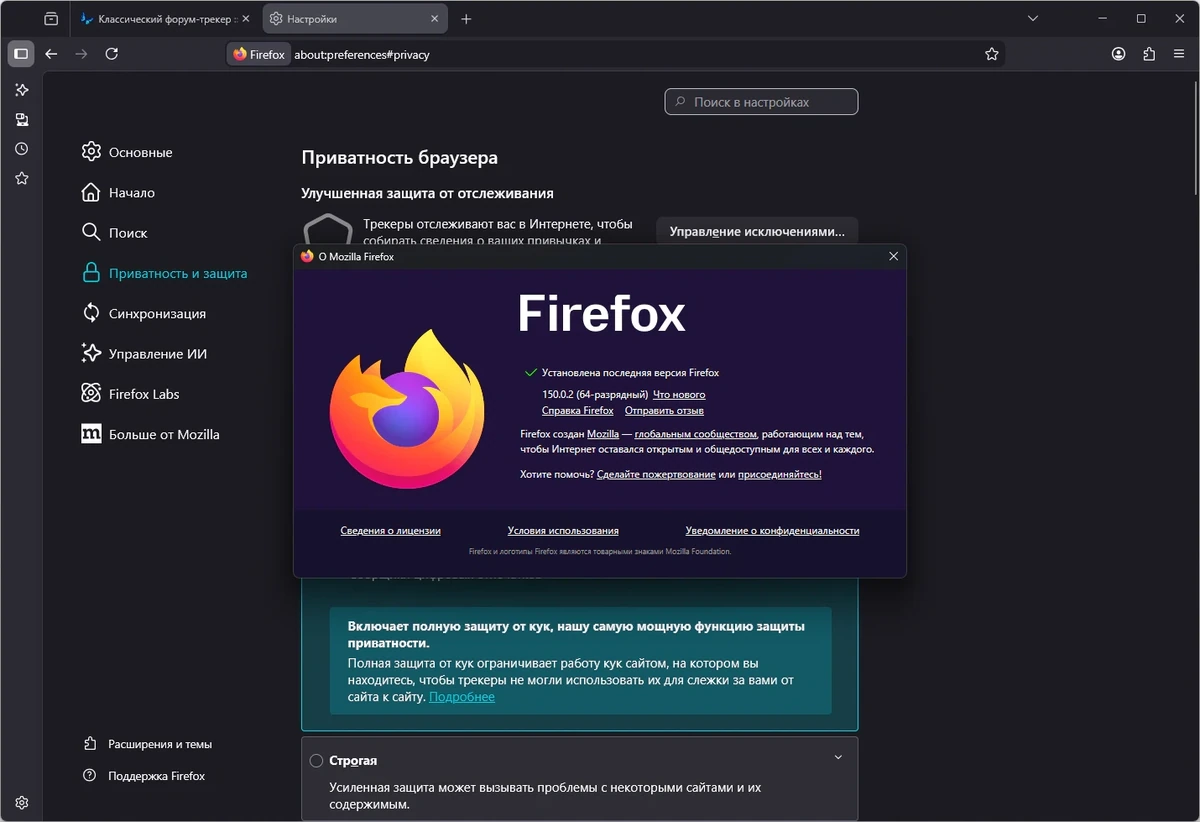Screen dimensions: 1200x822
Task: List all tabs with the chevron button
Action: pos(1033,19)
